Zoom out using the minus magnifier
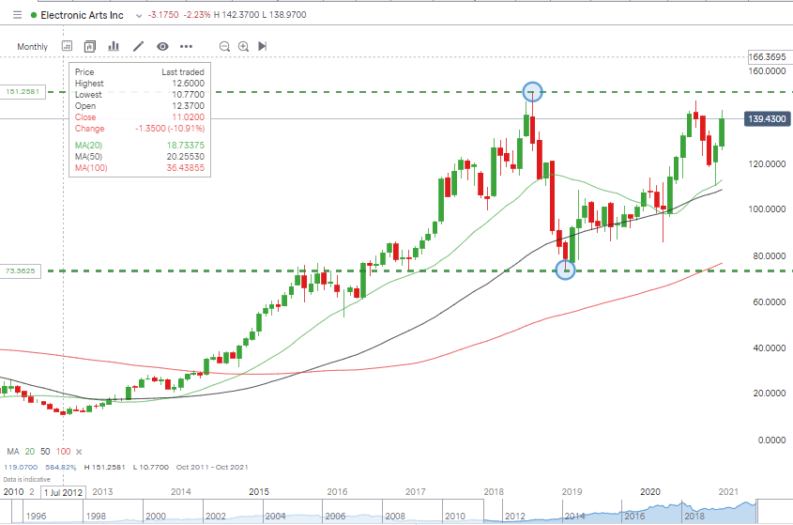The width and height of the screenshot is (793, 525). pyautogui.click(x=224, y=46)
